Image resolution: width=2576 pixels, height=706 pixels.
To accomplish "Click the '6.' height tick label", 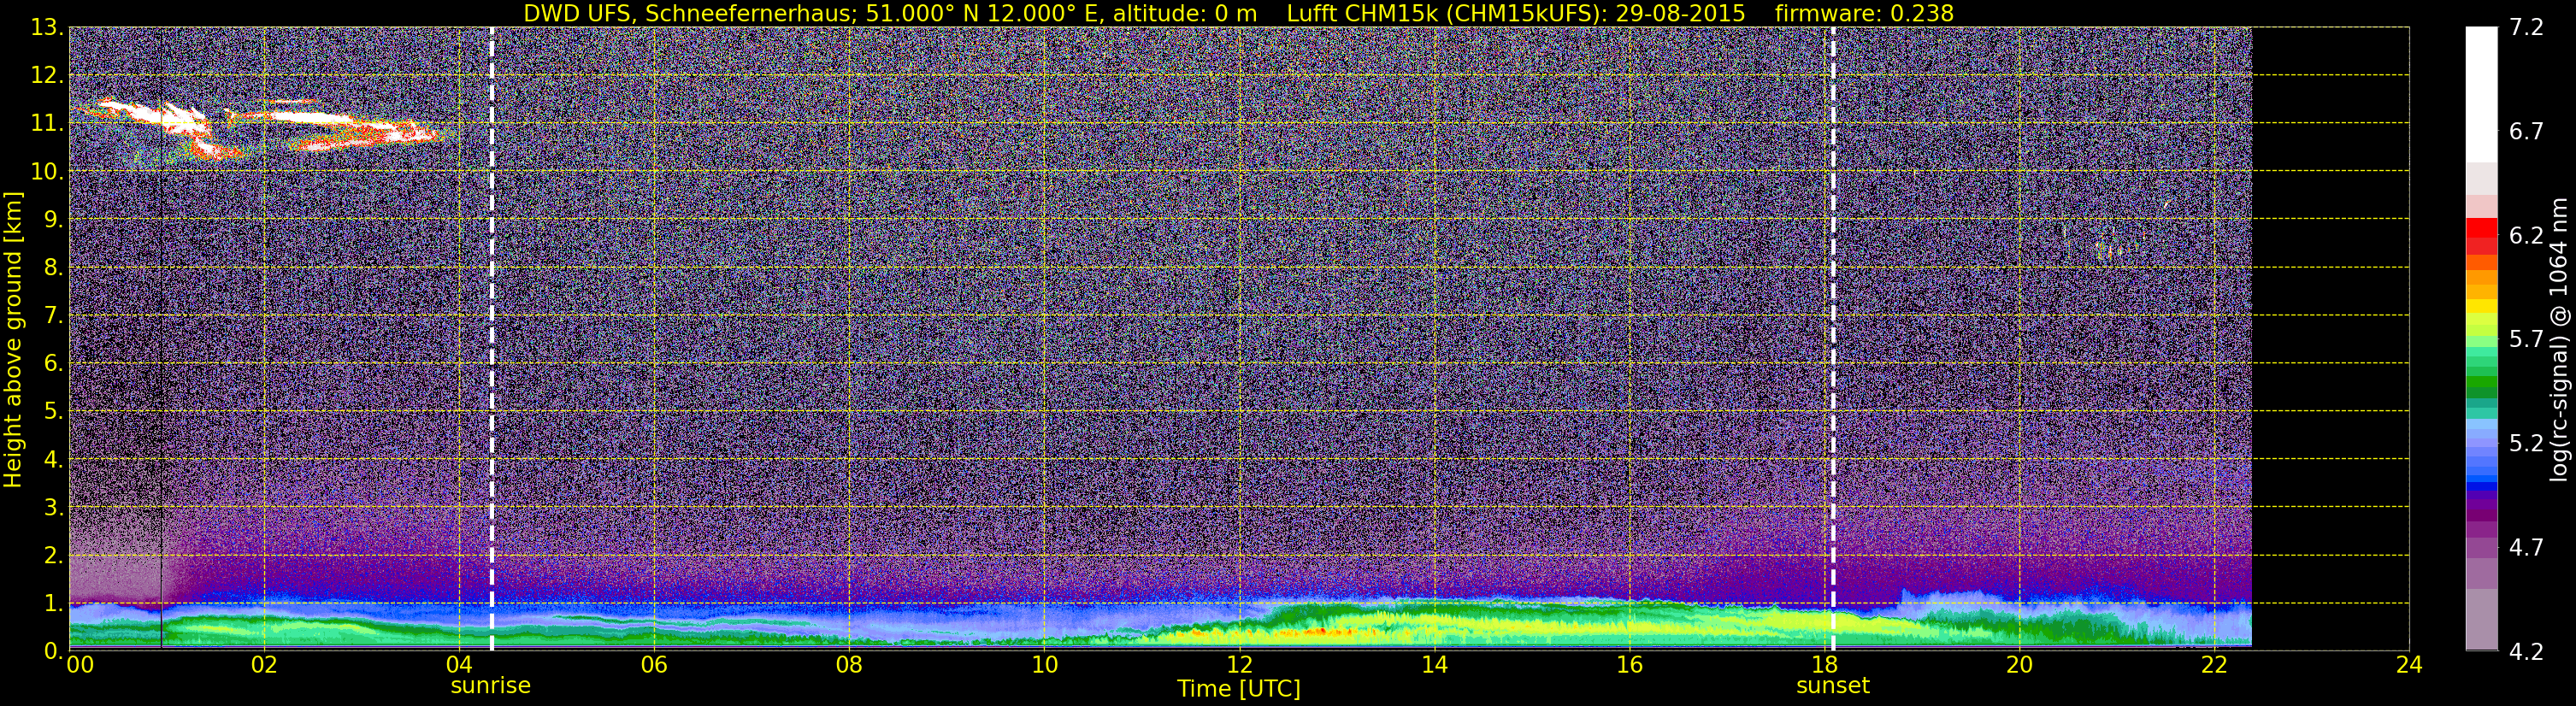I will point(53,363).
